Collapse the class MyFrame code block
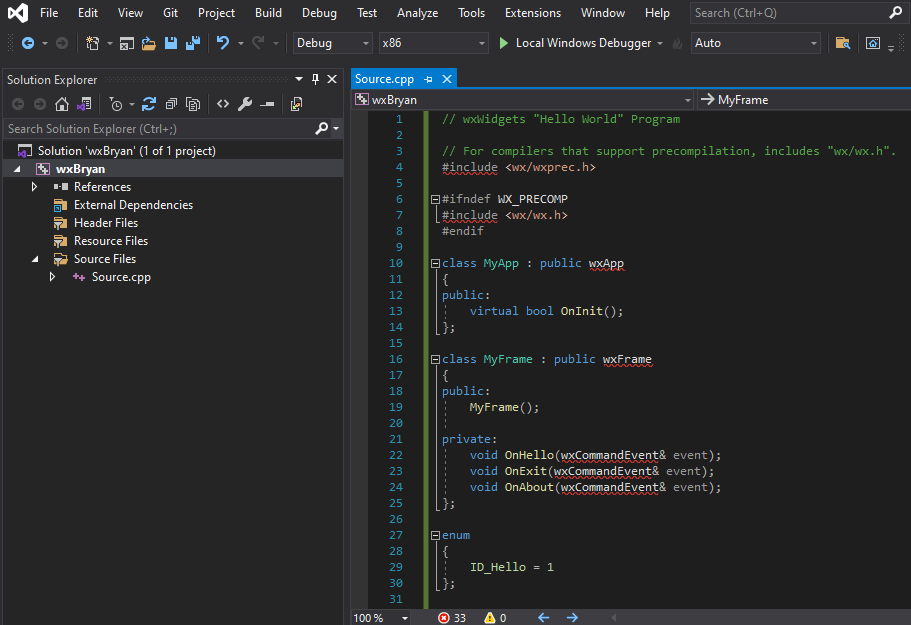The image size is (911, 625). point(435,360)
